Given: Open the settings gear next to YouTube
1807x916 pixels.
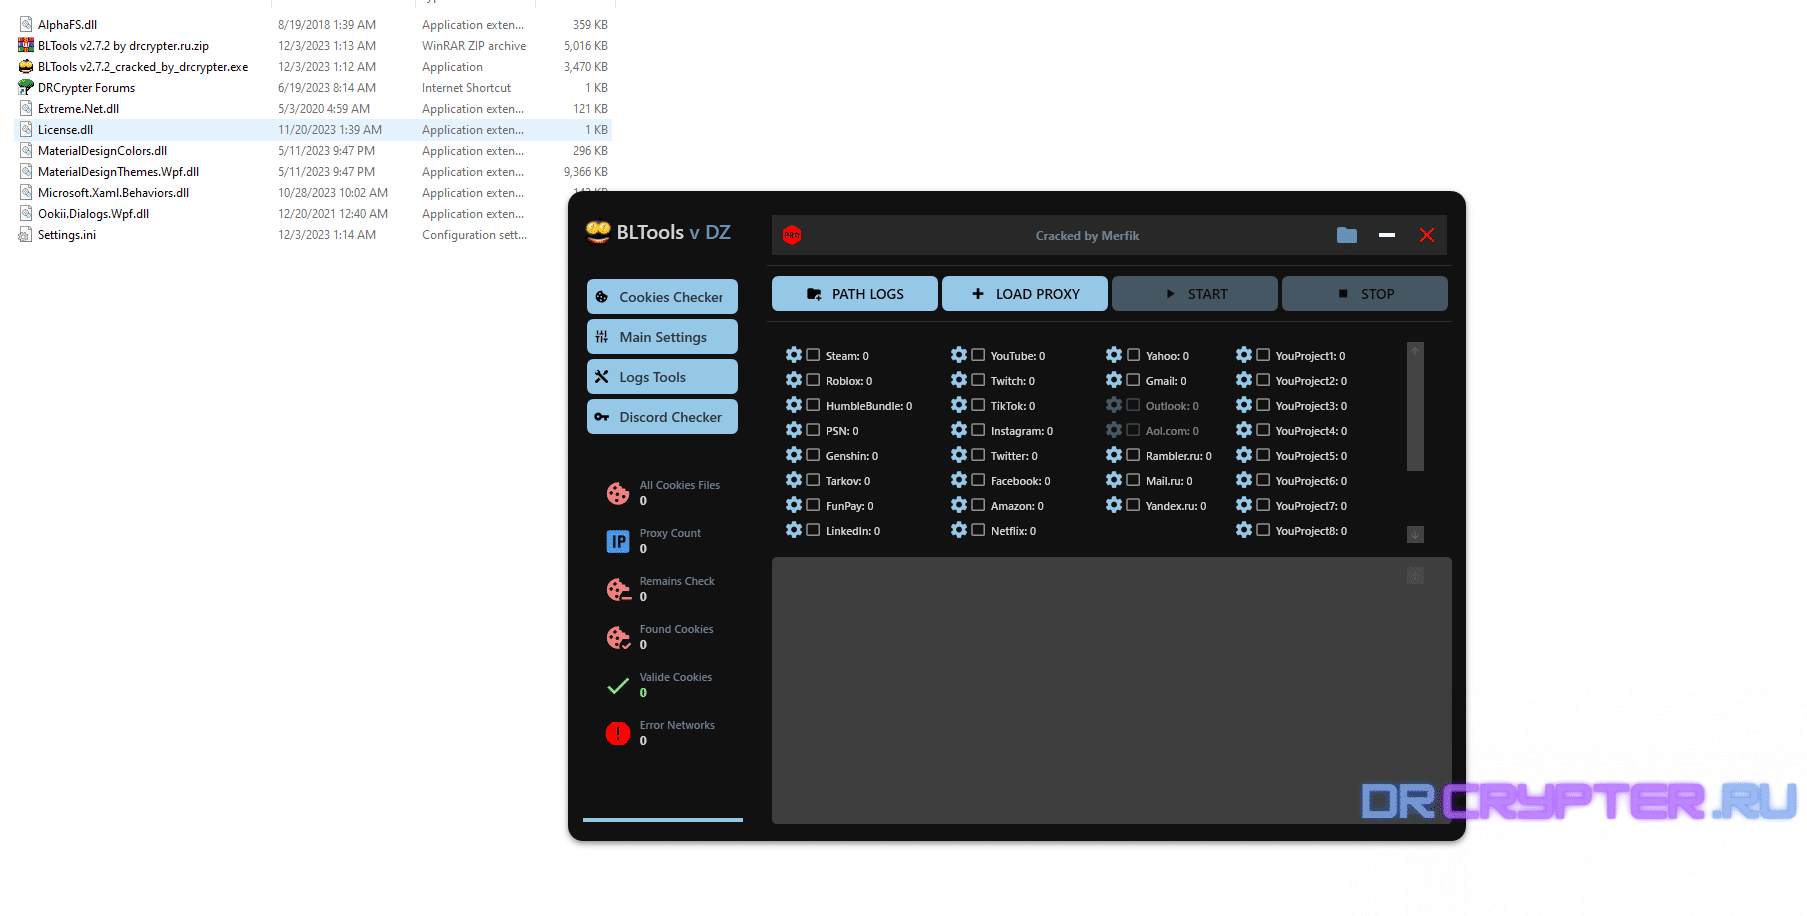Looking at the screenshot, I should tap(959, 355).
